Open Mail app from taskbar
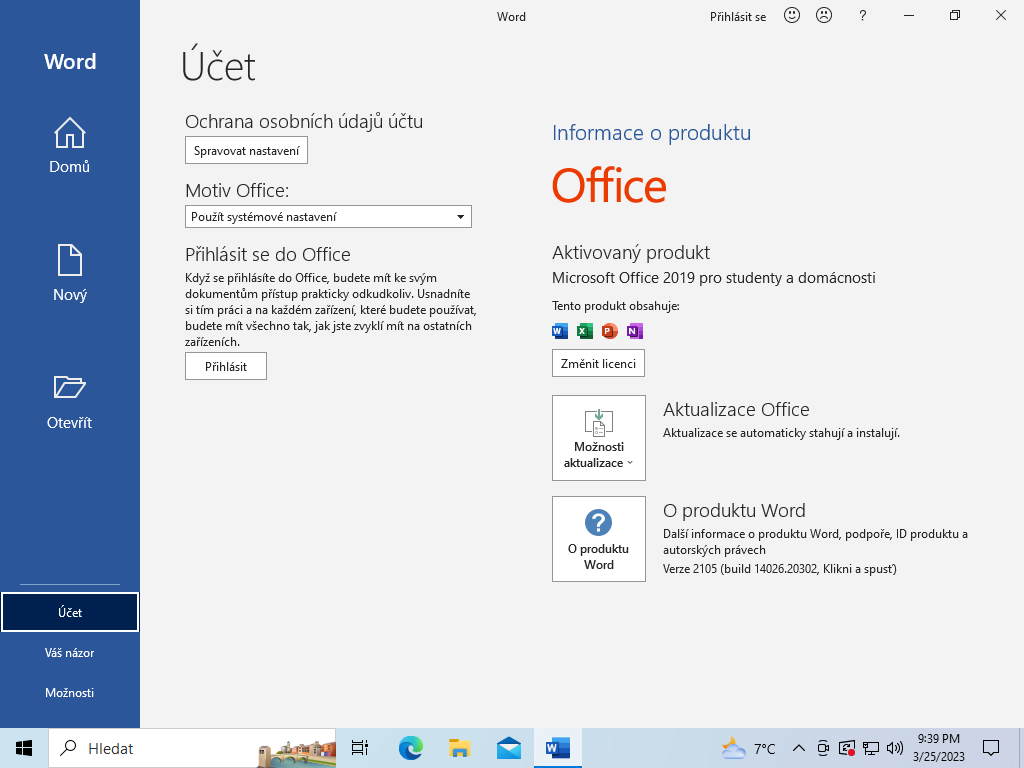 [x=509, y=748]
